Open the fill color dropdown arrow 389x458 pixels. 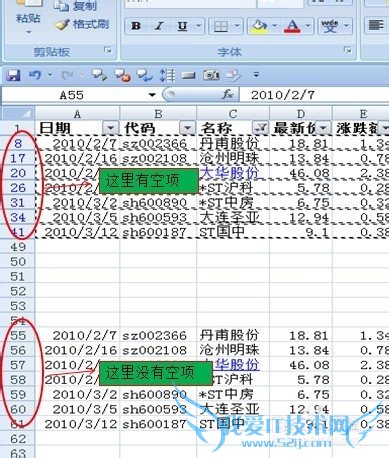pyautogui.click(x=275, y=26)
